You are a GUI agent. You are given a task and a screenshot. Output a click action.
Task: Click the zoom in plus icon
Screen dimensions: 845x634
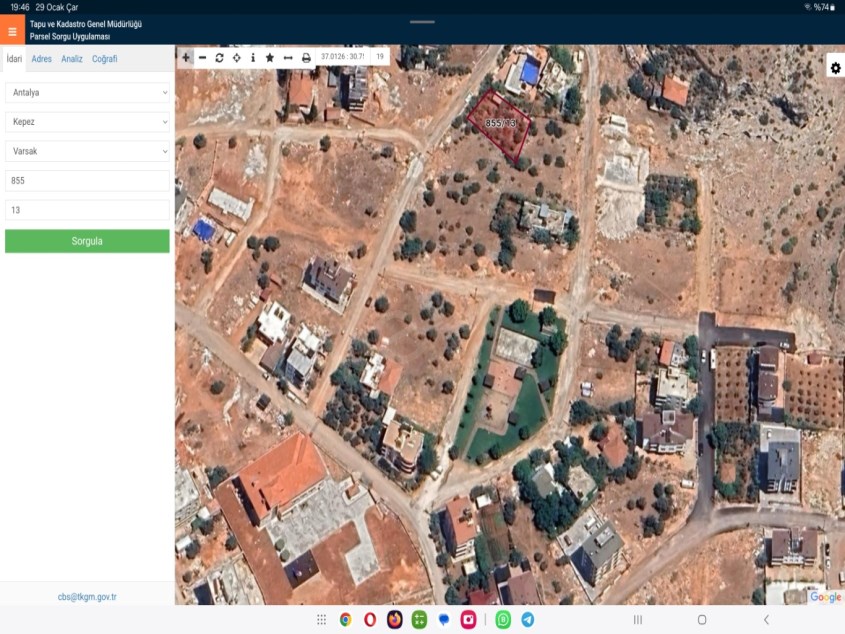(x=186, y=58)
